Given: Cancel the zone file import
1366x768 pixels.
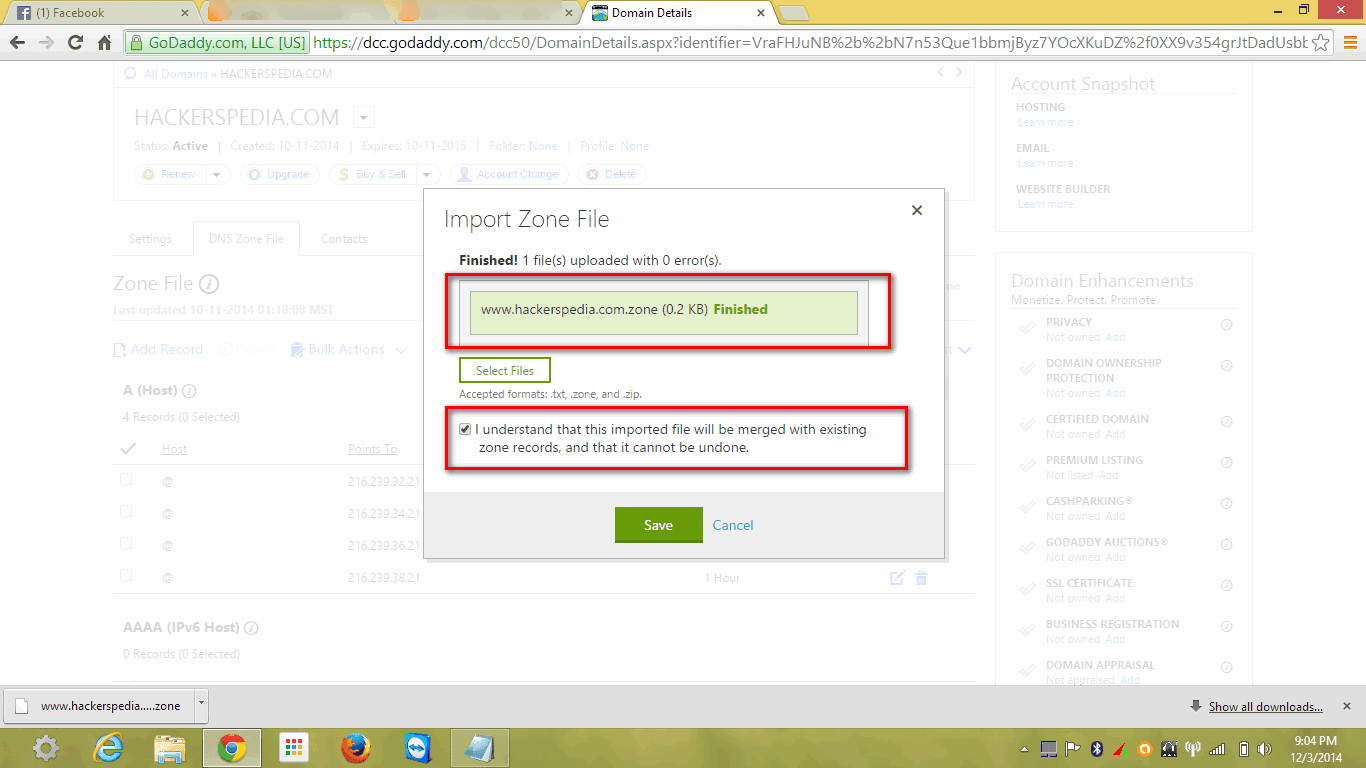Looking at the screenshot, I should (733, 525).
